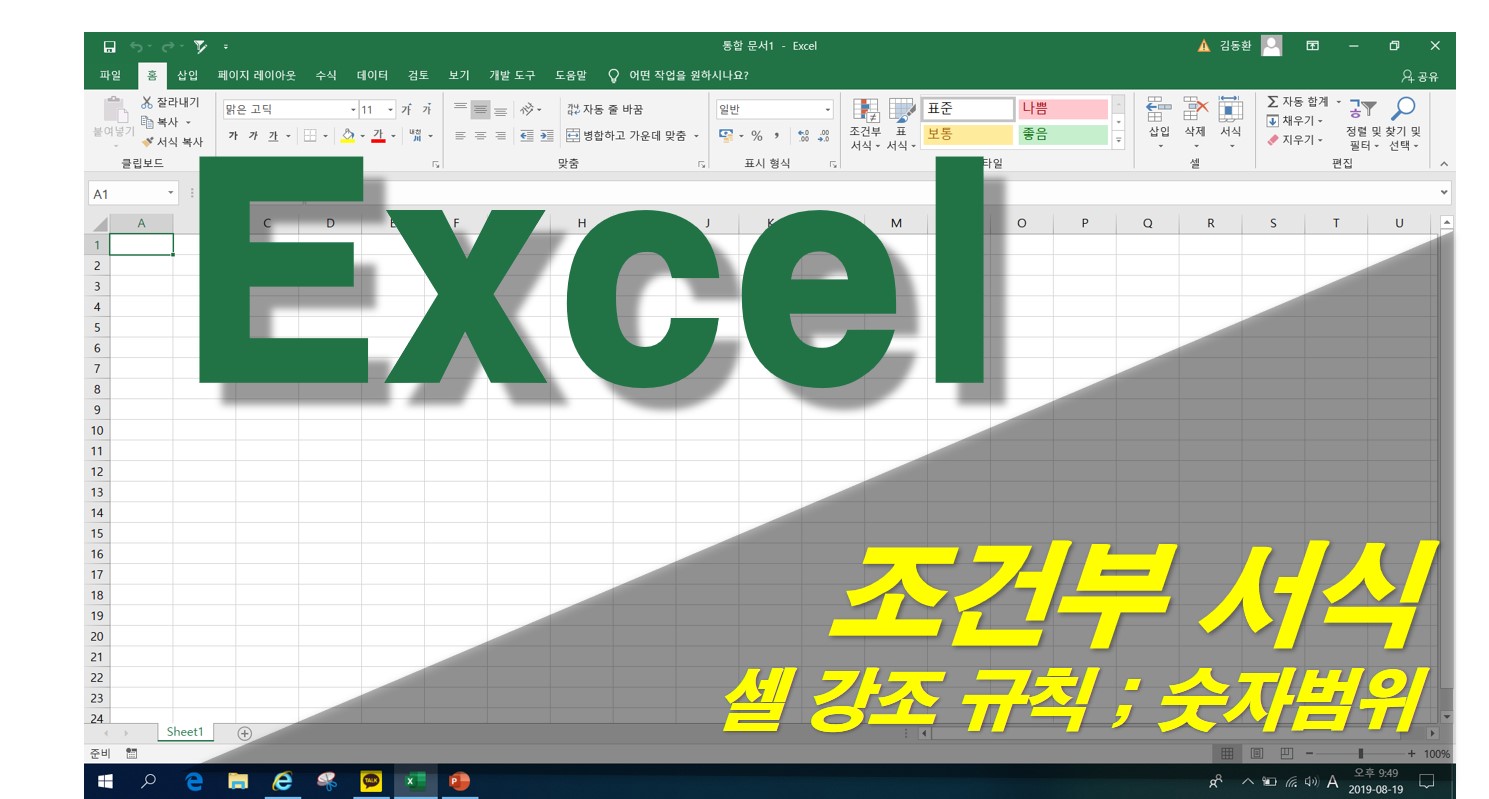This screenshot has height=799, width=1489.
Task: Open the File (파일) tab
Action: pyautogui.click(x=110, y=75)
